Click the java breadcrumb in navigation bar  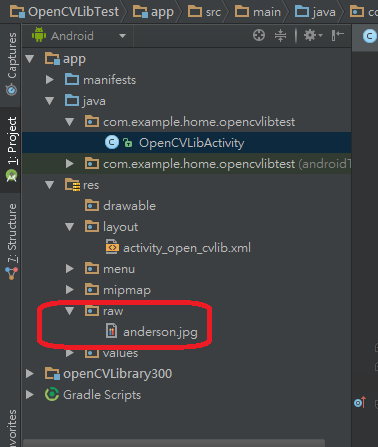(315, 12)
